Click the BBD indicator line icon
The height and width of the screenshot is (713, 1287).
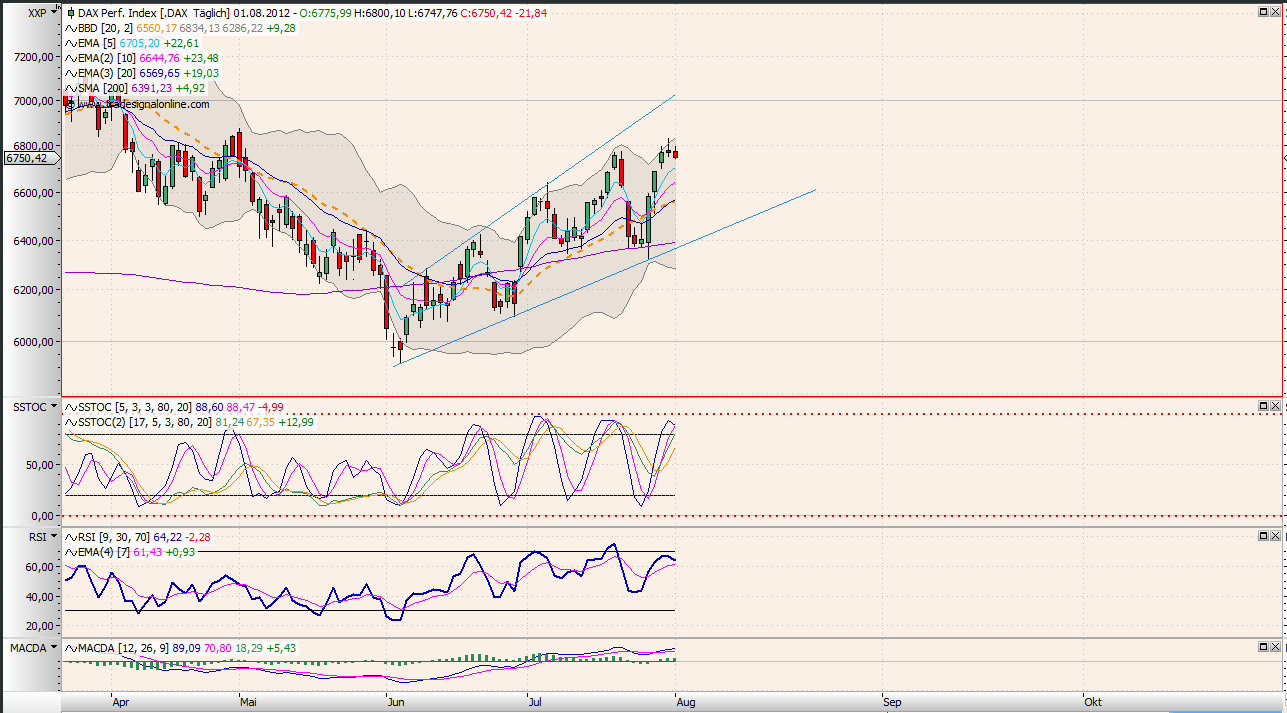(x=70, y=28)
